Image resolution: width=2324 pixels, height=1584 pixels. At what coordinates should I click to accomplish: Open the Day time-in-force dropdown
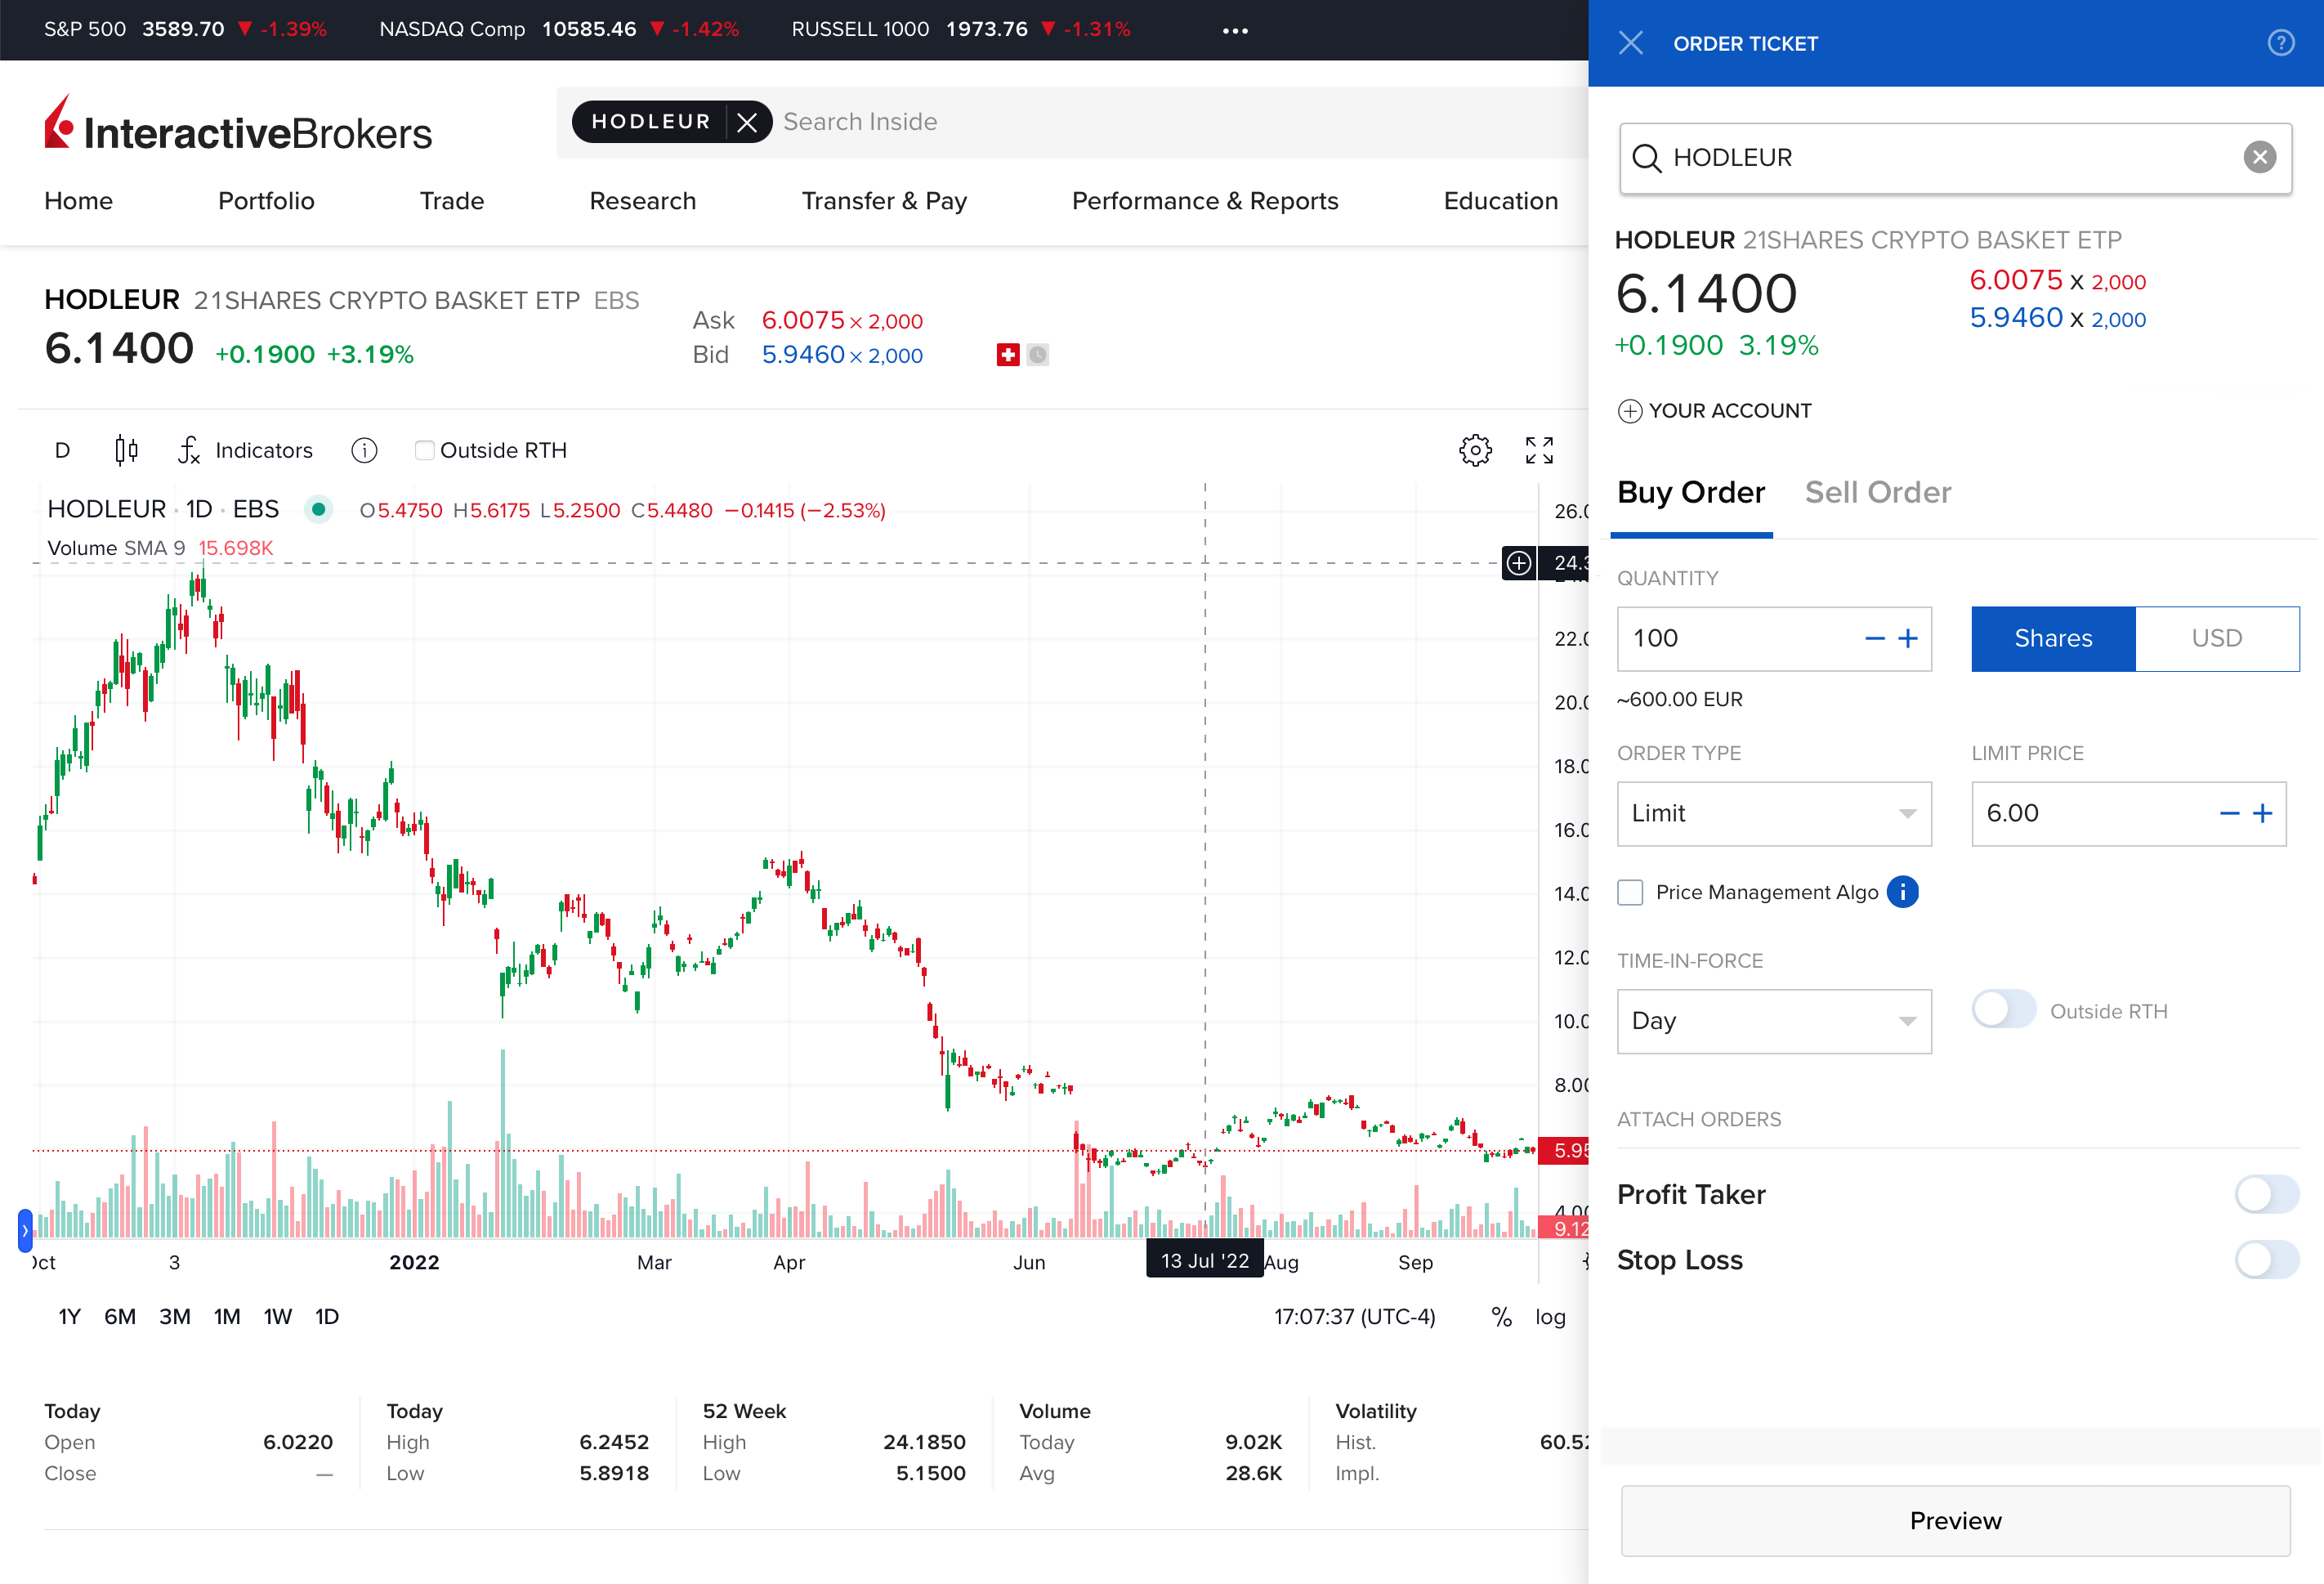pos(1774,1021)
